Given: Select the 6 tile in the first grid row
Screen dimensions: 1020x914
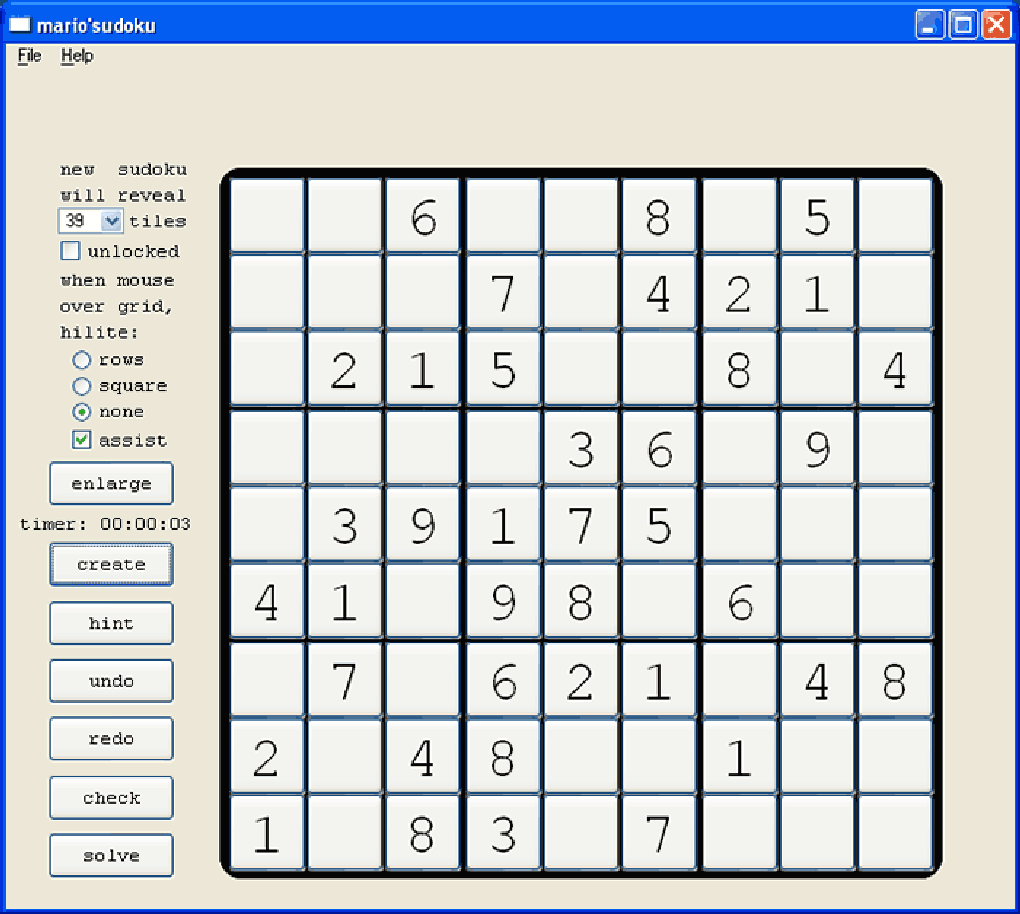Looking at the screenshot, I should (x=423, y=216).
